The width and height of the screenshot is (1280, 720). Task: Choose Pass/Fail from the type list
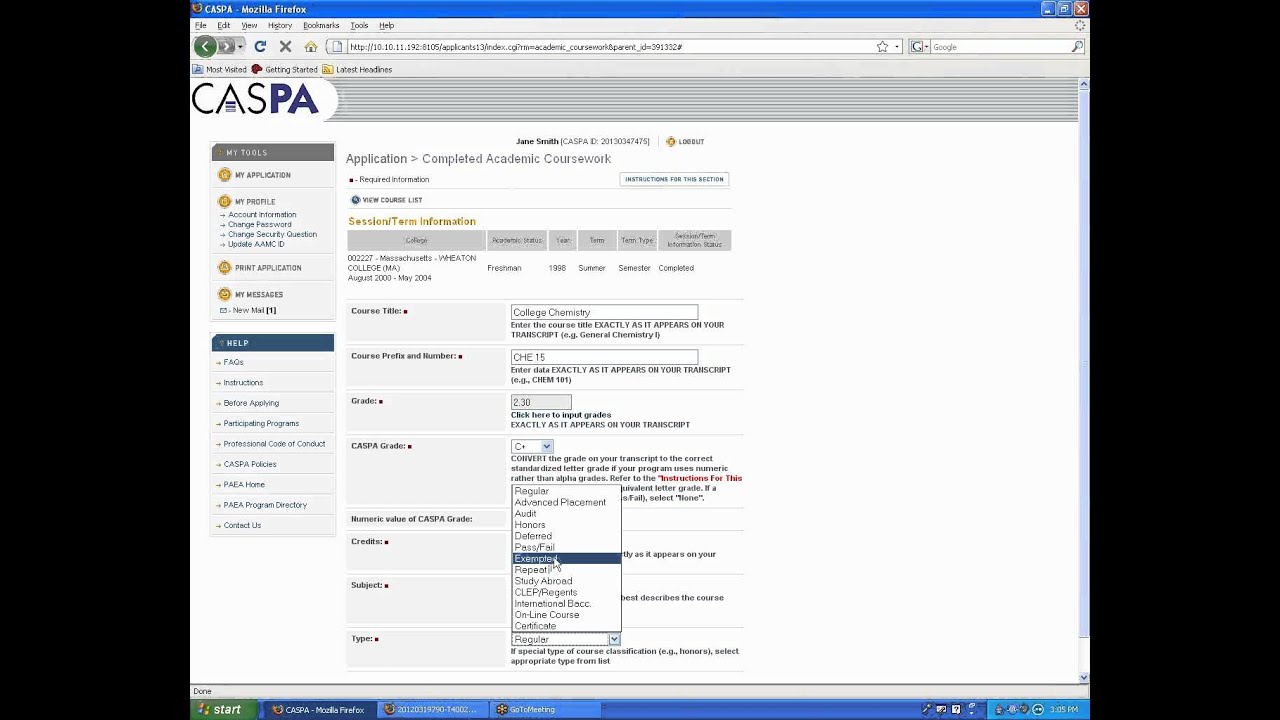(566, 547)
